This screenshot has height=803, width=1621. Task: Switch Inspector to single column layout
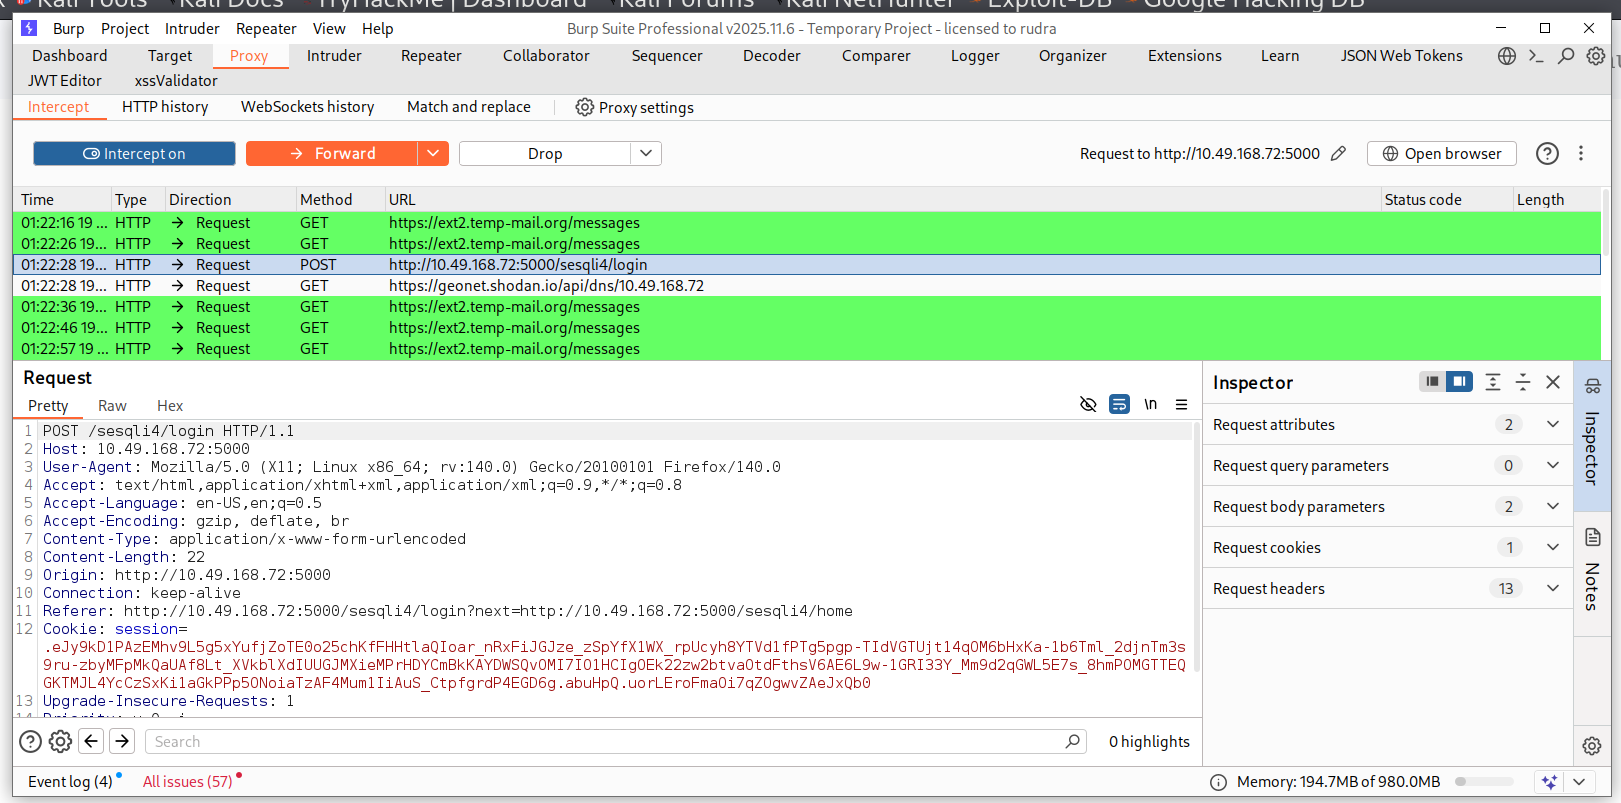[x=1432, y=381]
